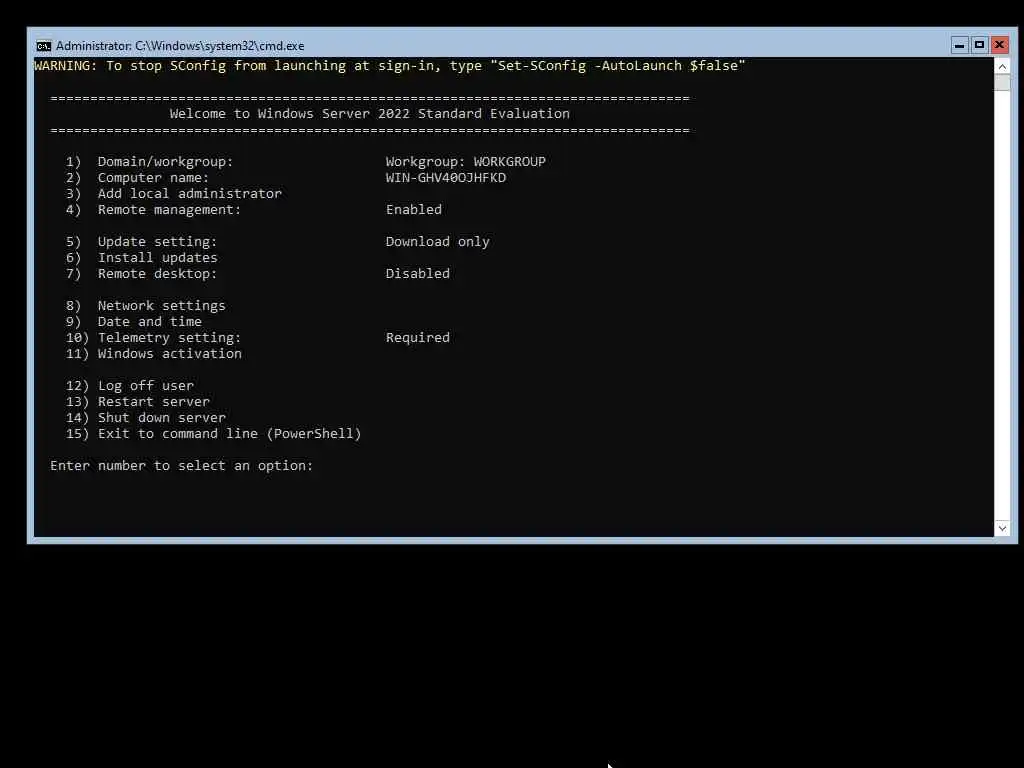Click the 'Required' telemetry value

(417, 338)
